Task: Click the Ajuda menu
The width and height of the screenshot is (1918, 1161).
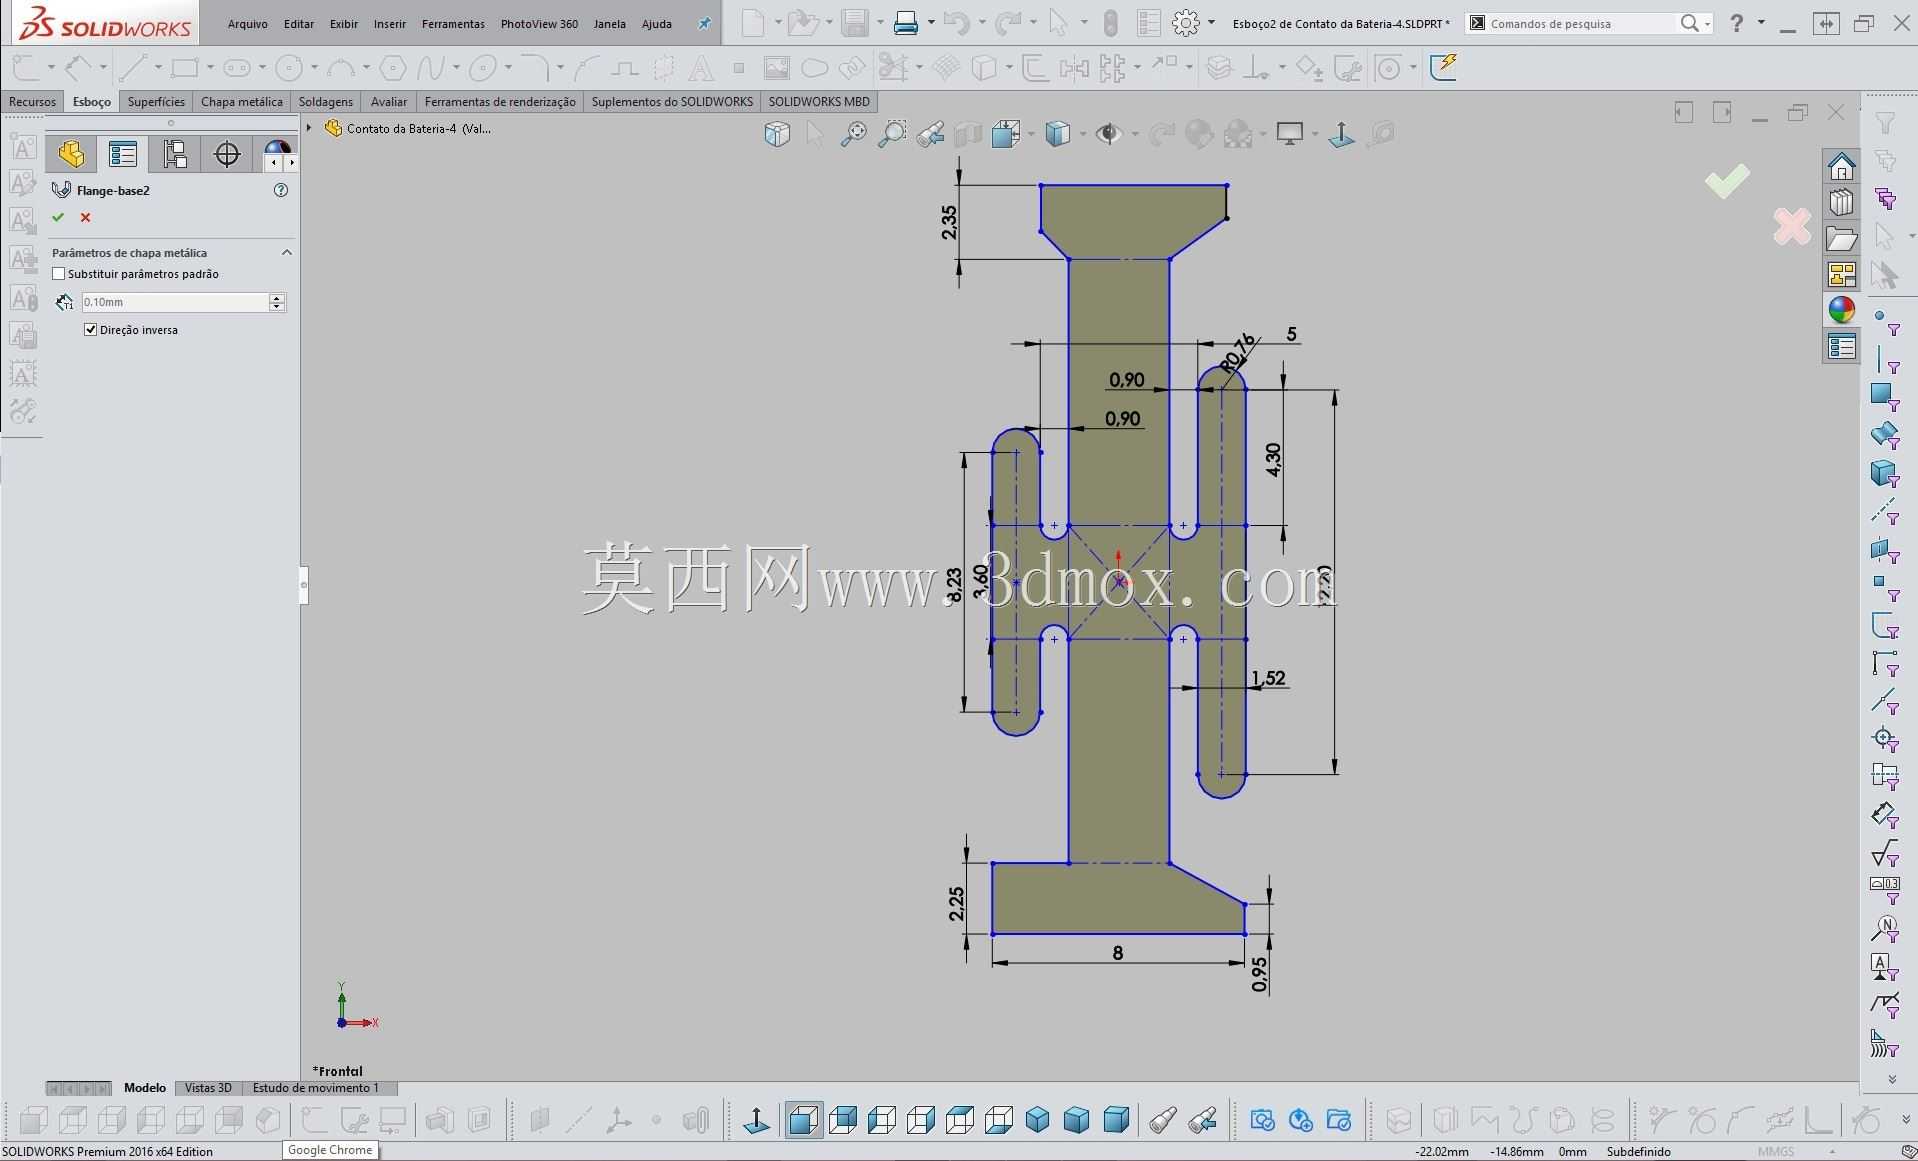Action: click(656, 24)
